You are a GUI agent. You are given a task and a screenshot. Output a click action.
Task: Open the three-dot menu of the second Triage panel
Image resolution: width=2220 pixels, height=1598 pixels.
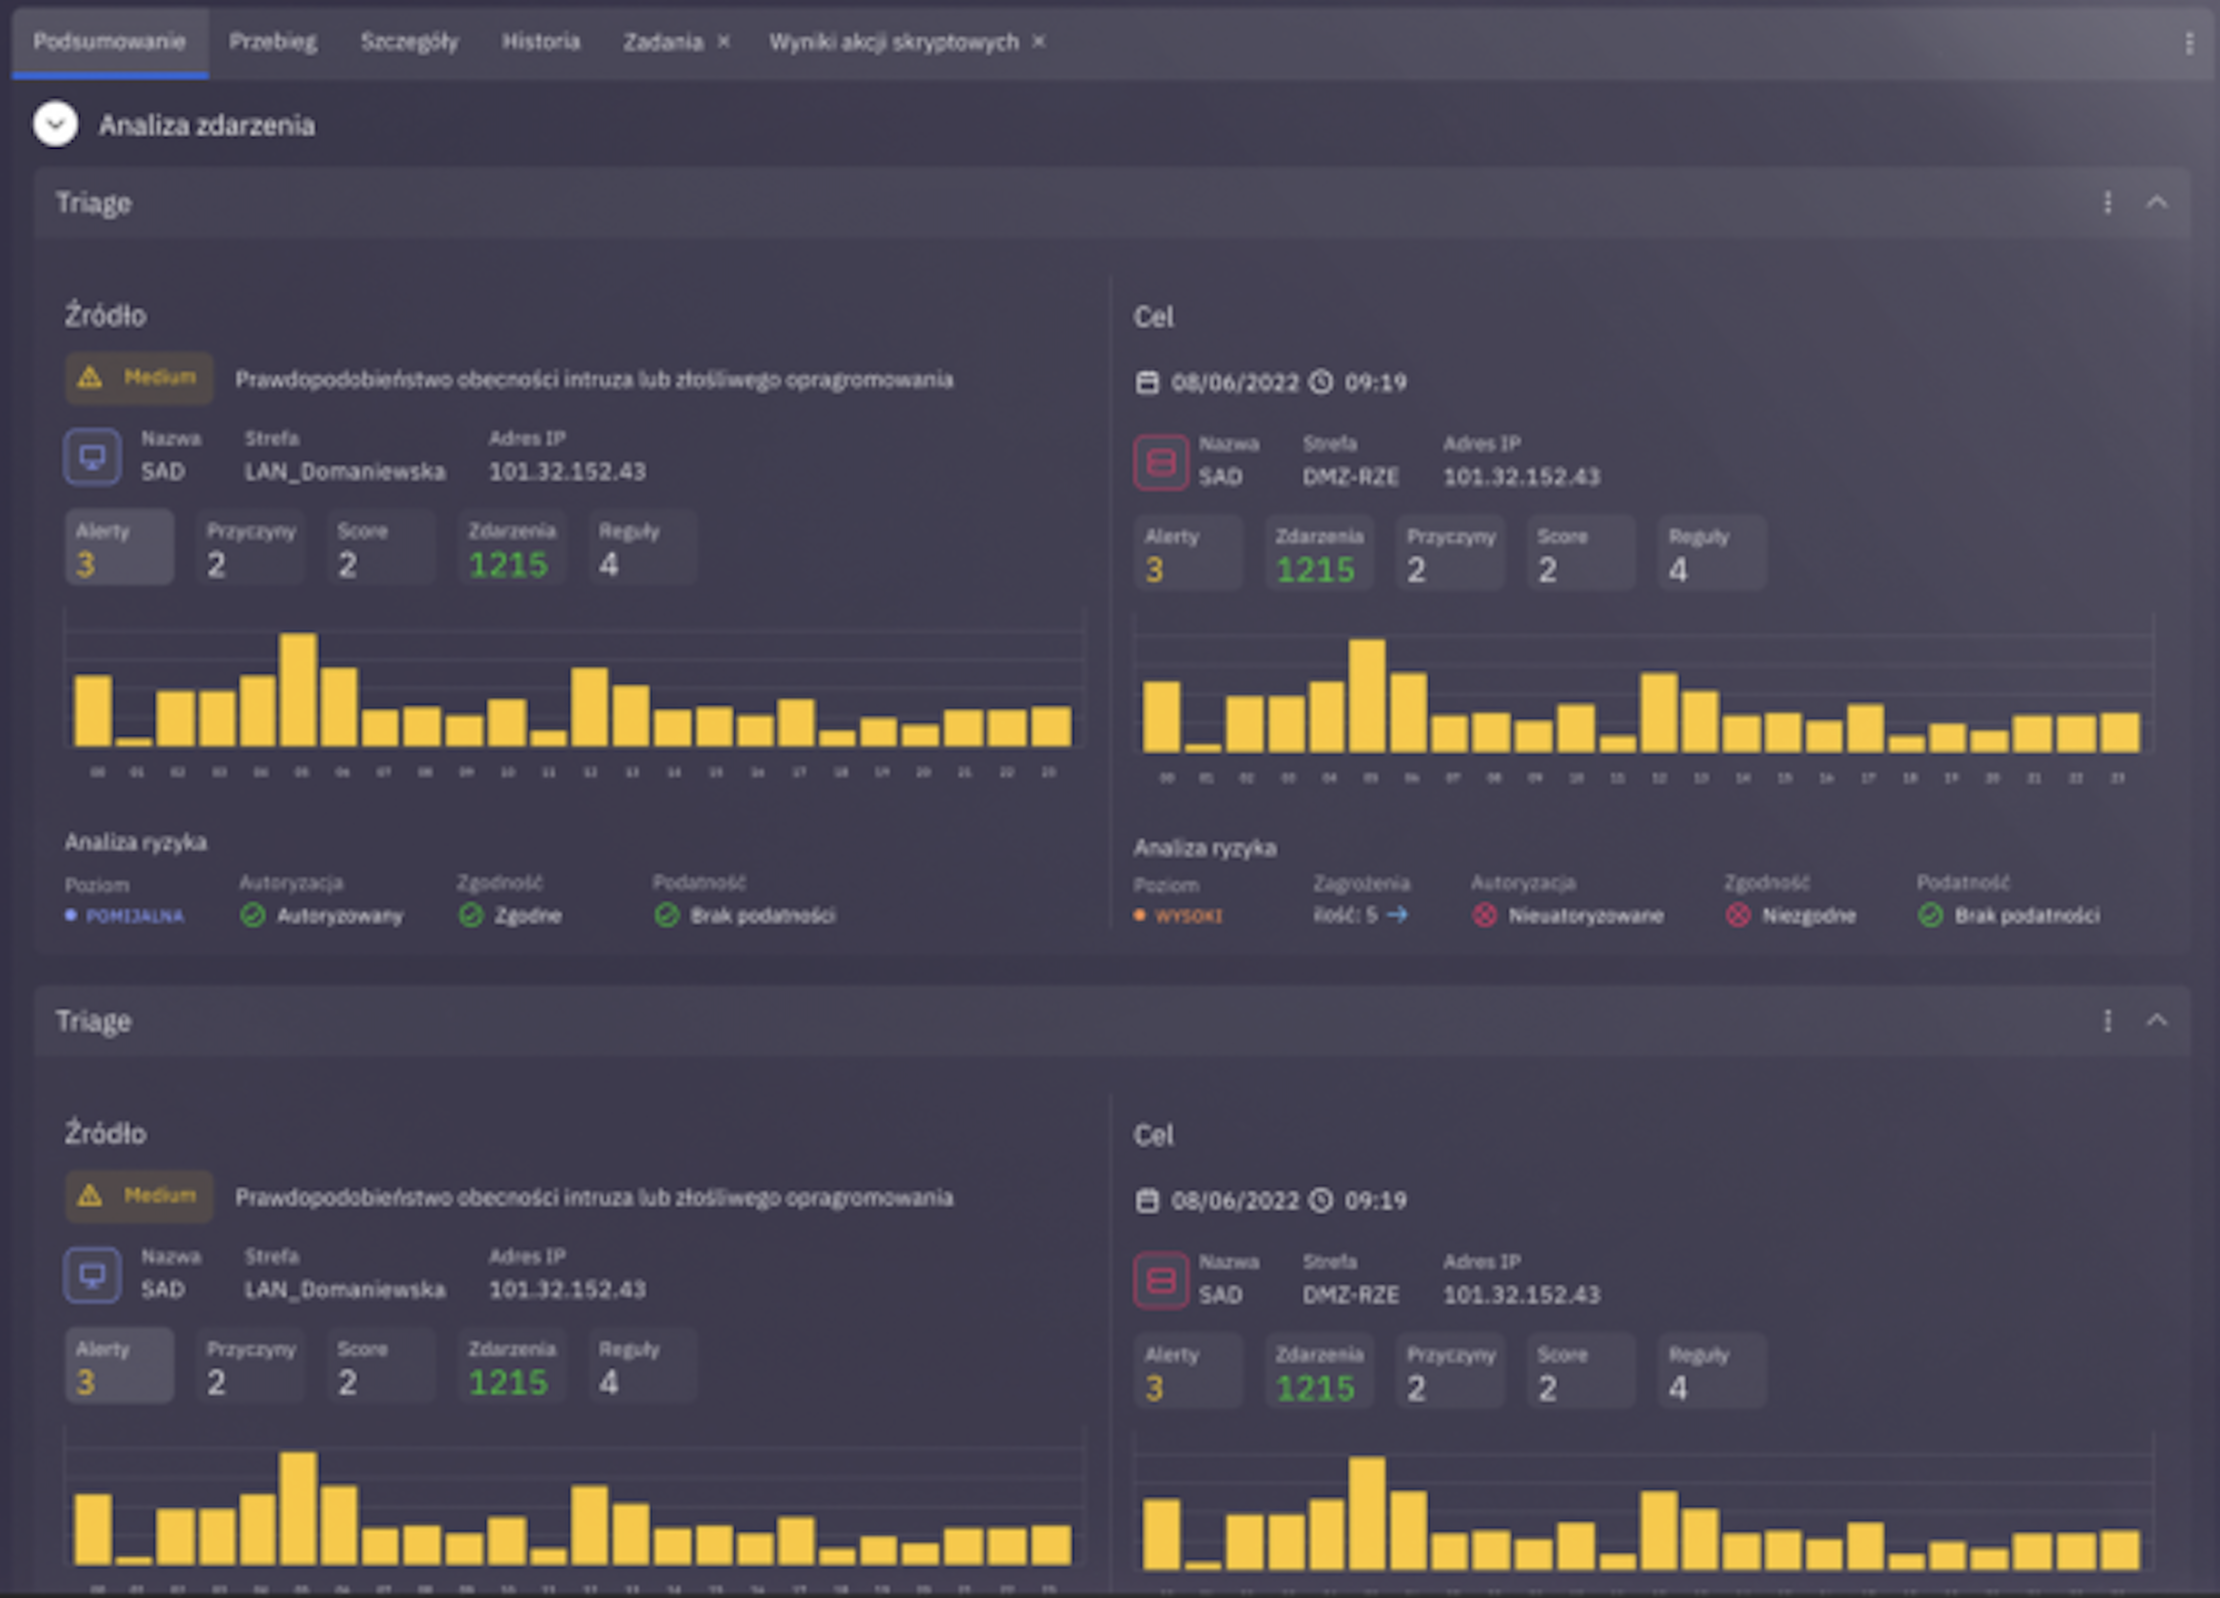[x=2107, y=1021]
